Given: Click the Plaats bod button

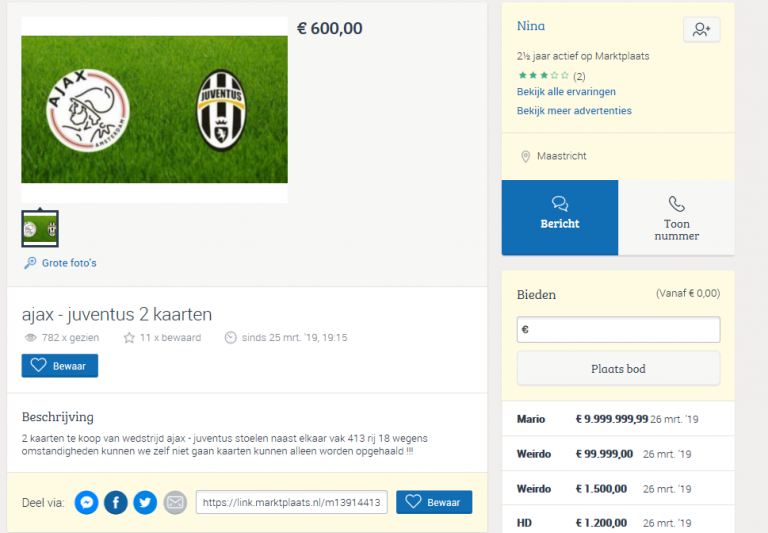Looking at the screenshot, I should (x=618, y=369).
